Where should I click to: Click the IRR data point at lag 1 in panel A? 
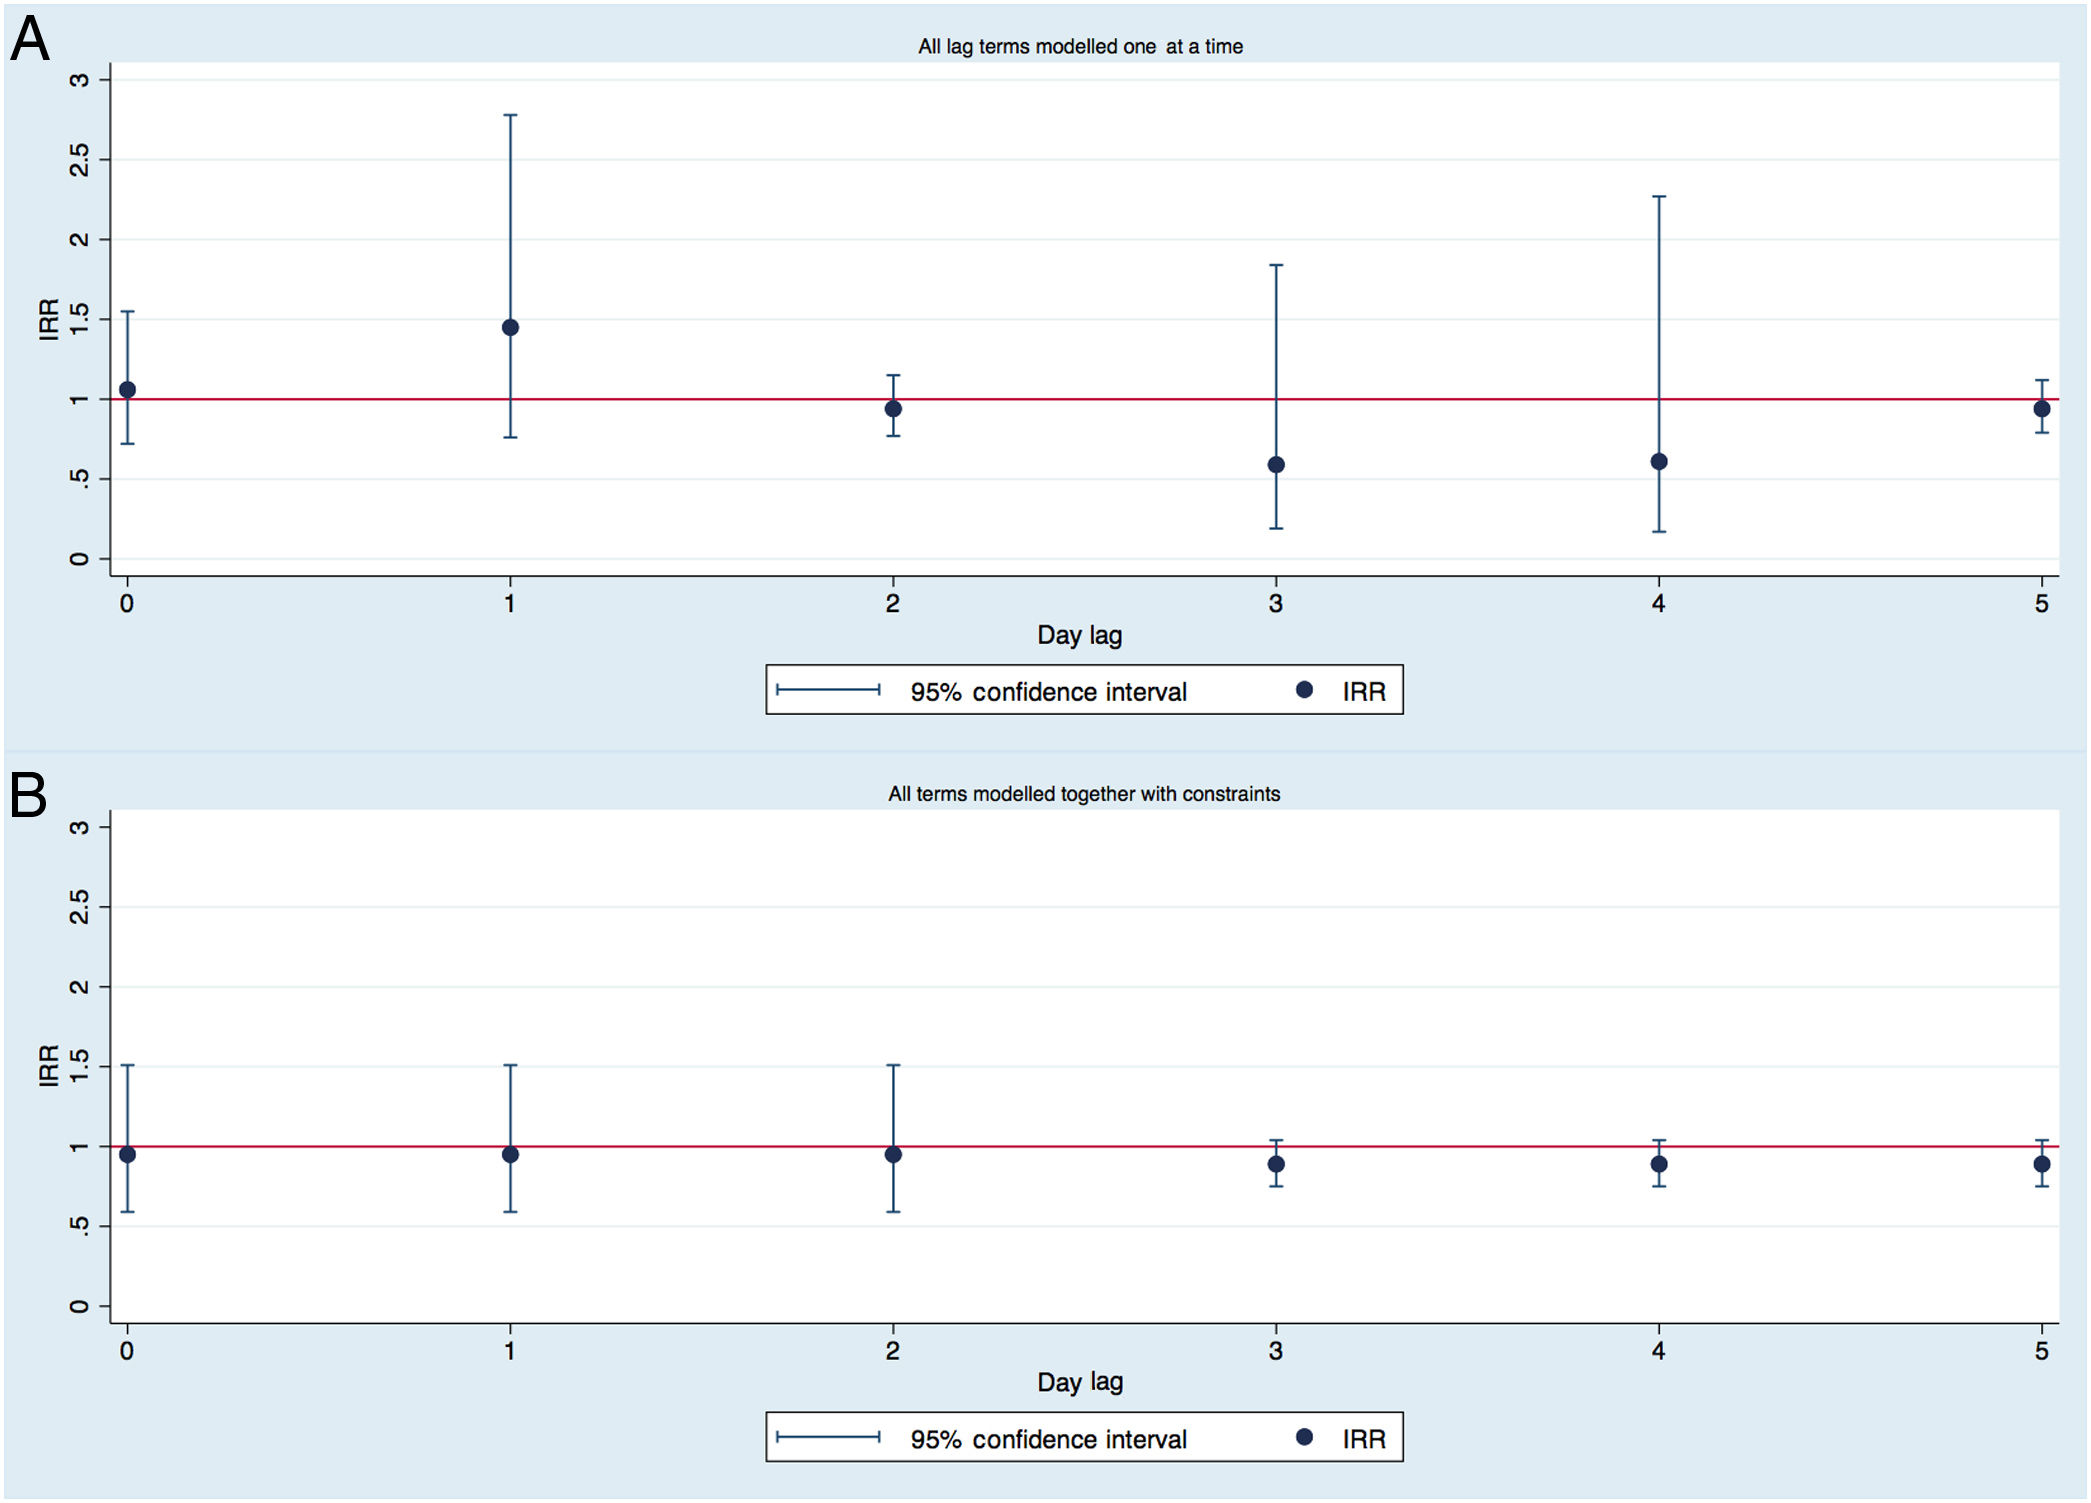[x=510, y=327]
